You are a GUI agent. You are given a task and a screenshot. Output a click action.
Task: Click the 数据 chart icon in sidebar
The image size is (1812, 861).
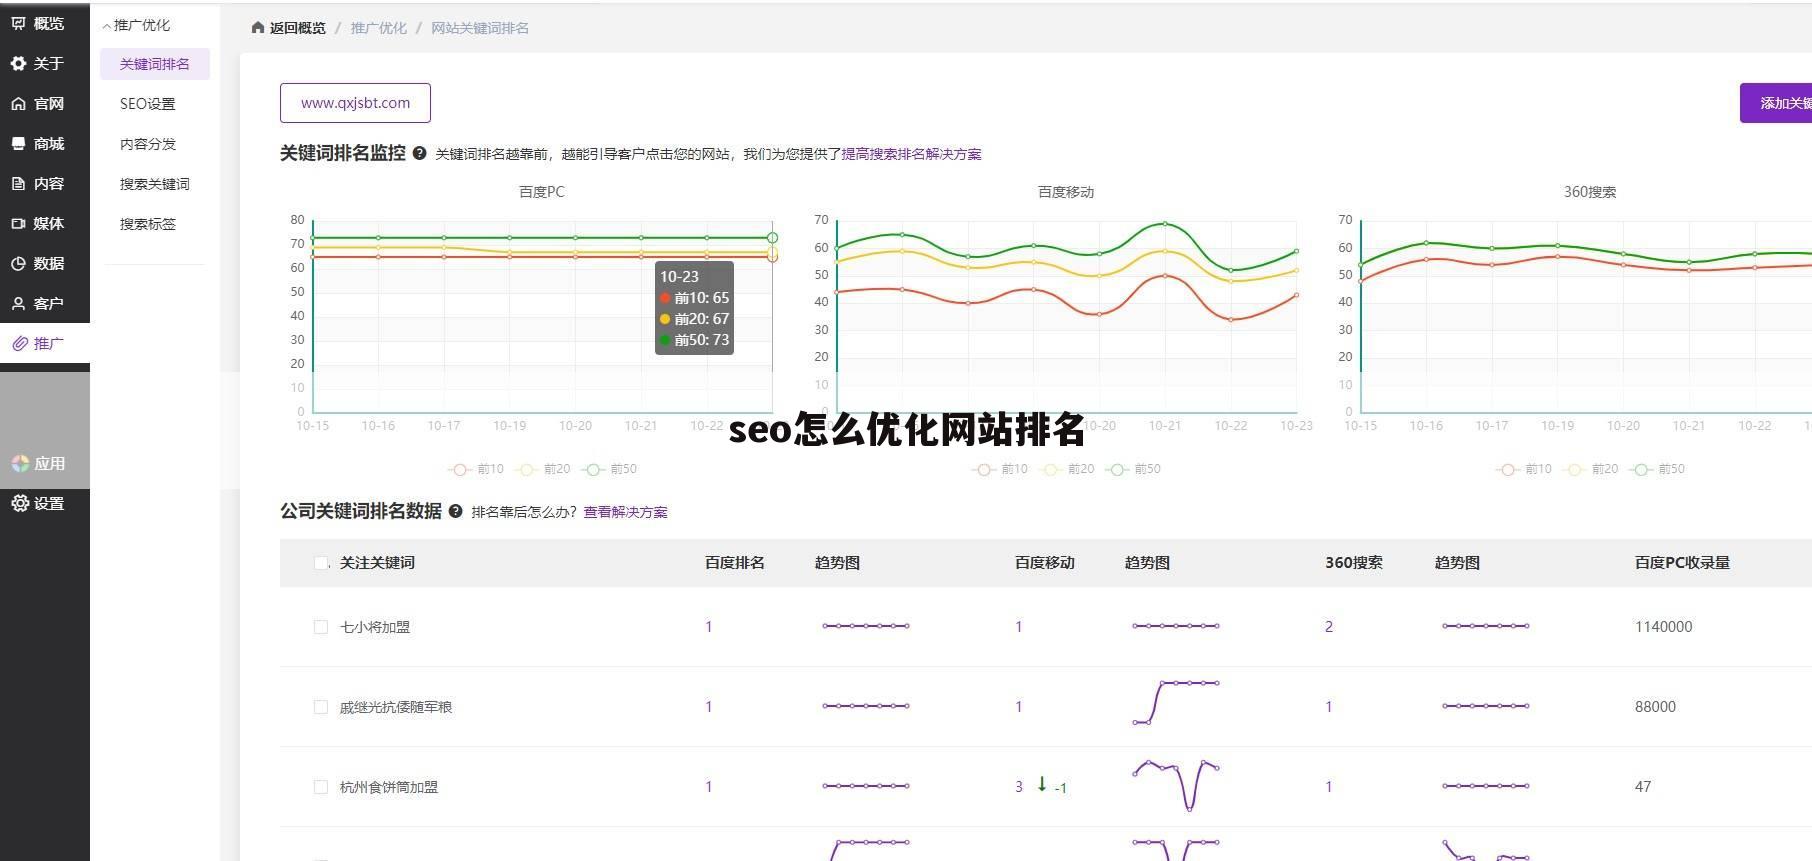point(18,263)
